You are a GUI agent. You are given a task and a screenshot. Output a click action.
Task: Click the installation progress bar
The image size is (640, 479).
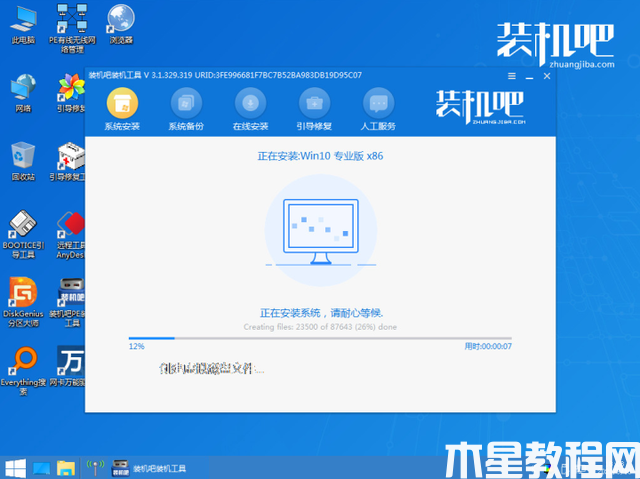[x=320, y=338]
